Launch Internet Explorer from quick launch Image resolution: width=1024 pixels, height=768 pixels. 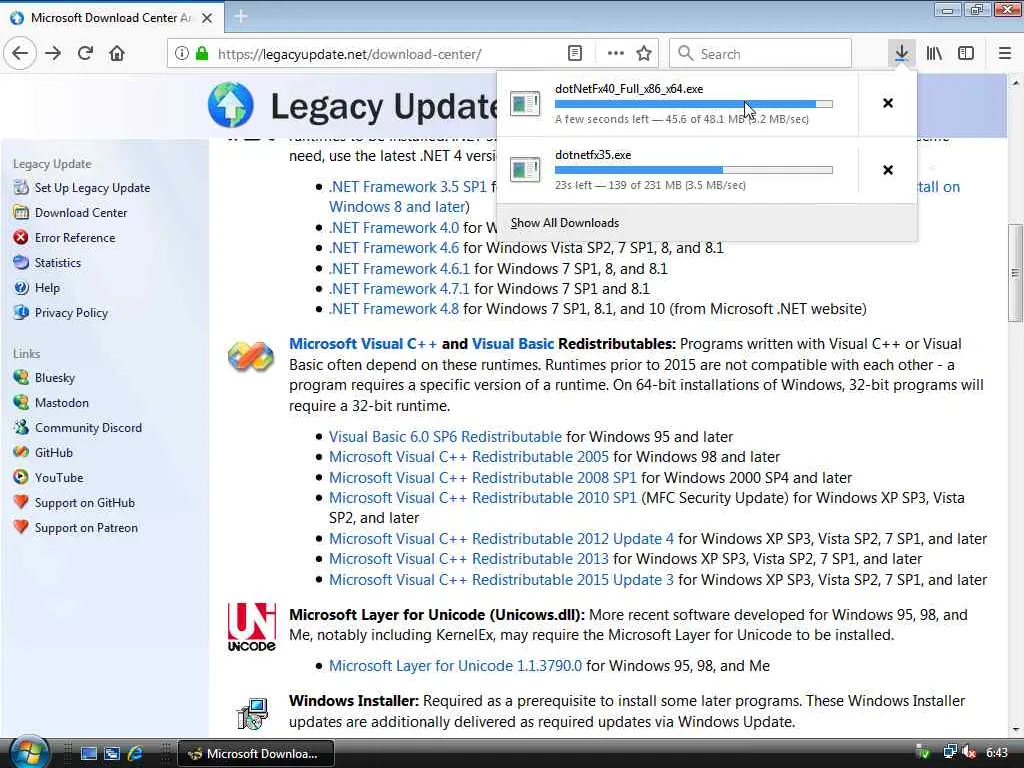135,754
